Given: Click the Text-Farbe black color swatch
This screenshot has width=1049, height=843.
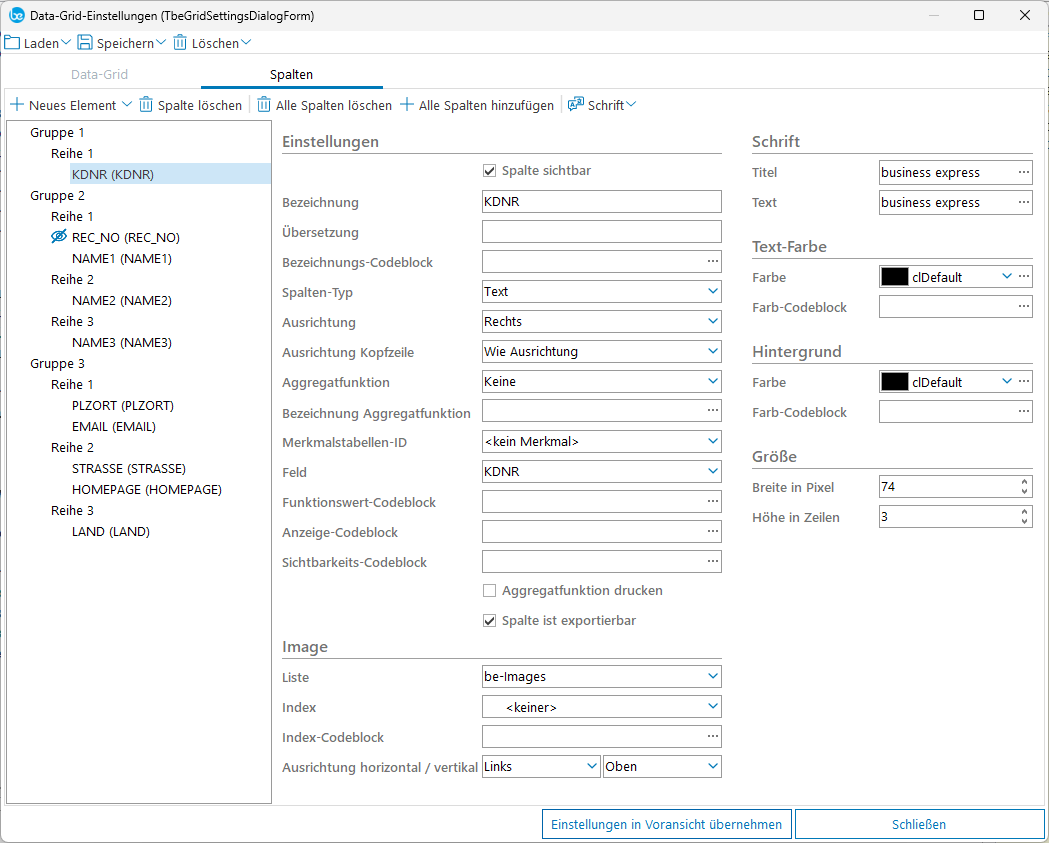Looking at the screenshot, I should coord(894,277).
